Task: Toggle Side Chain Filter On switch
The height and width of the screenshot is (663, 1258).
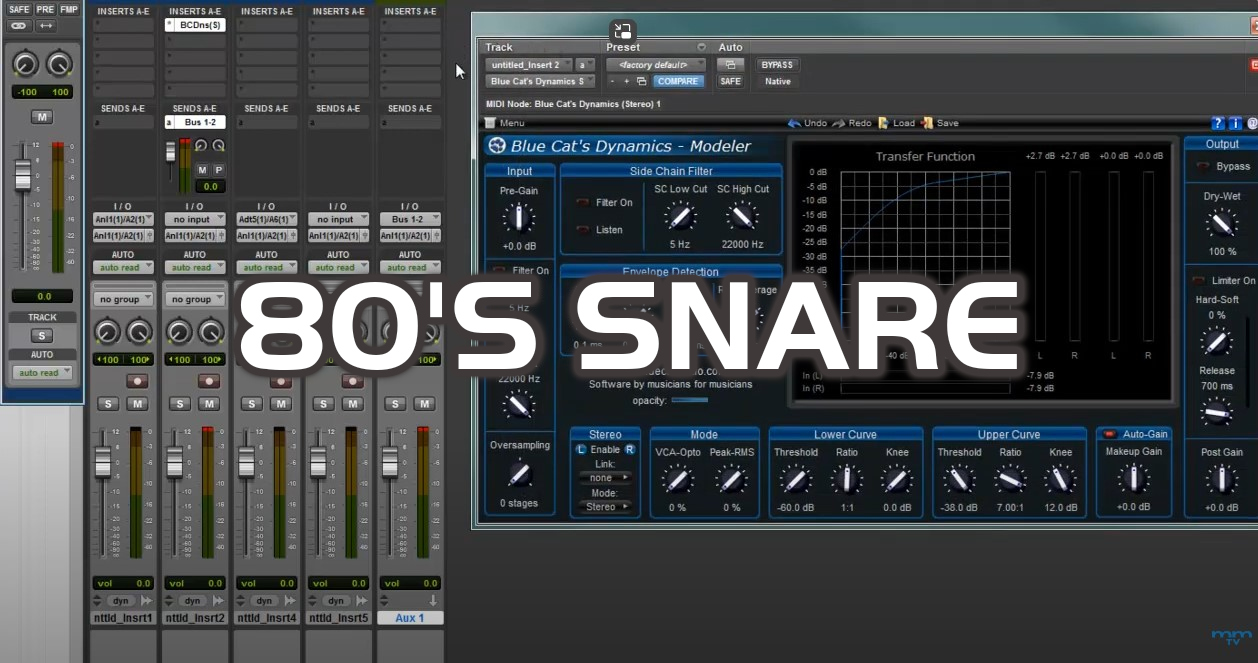Action: (x=582, y=203)
